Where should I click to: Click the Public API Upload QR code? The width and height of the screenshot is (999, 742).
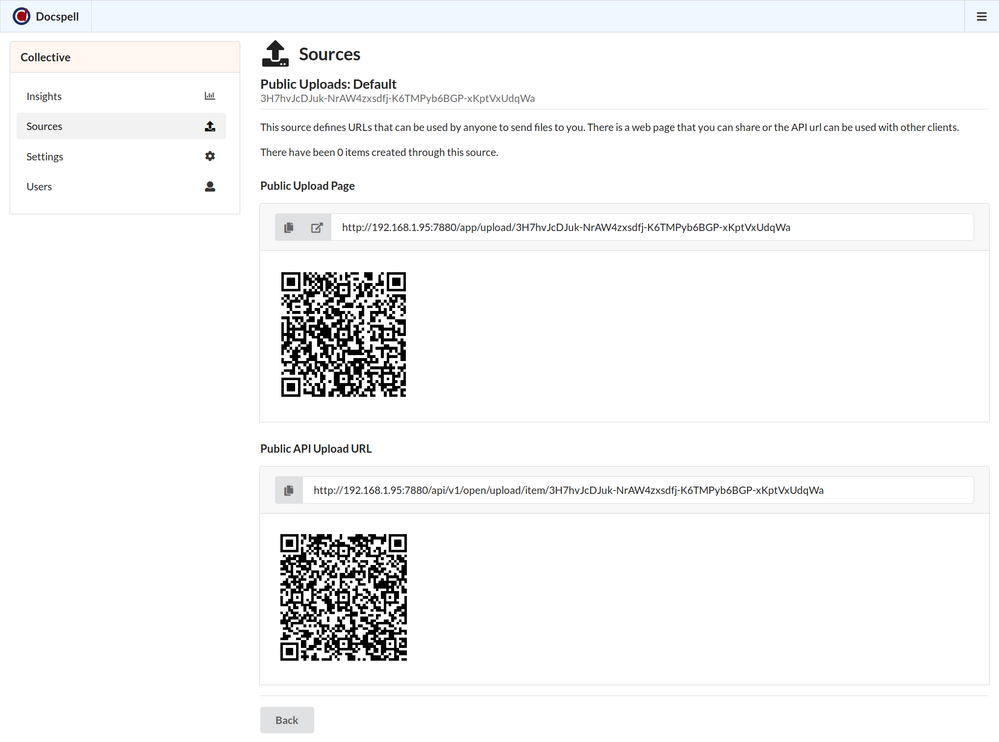[x=343, y=597]
